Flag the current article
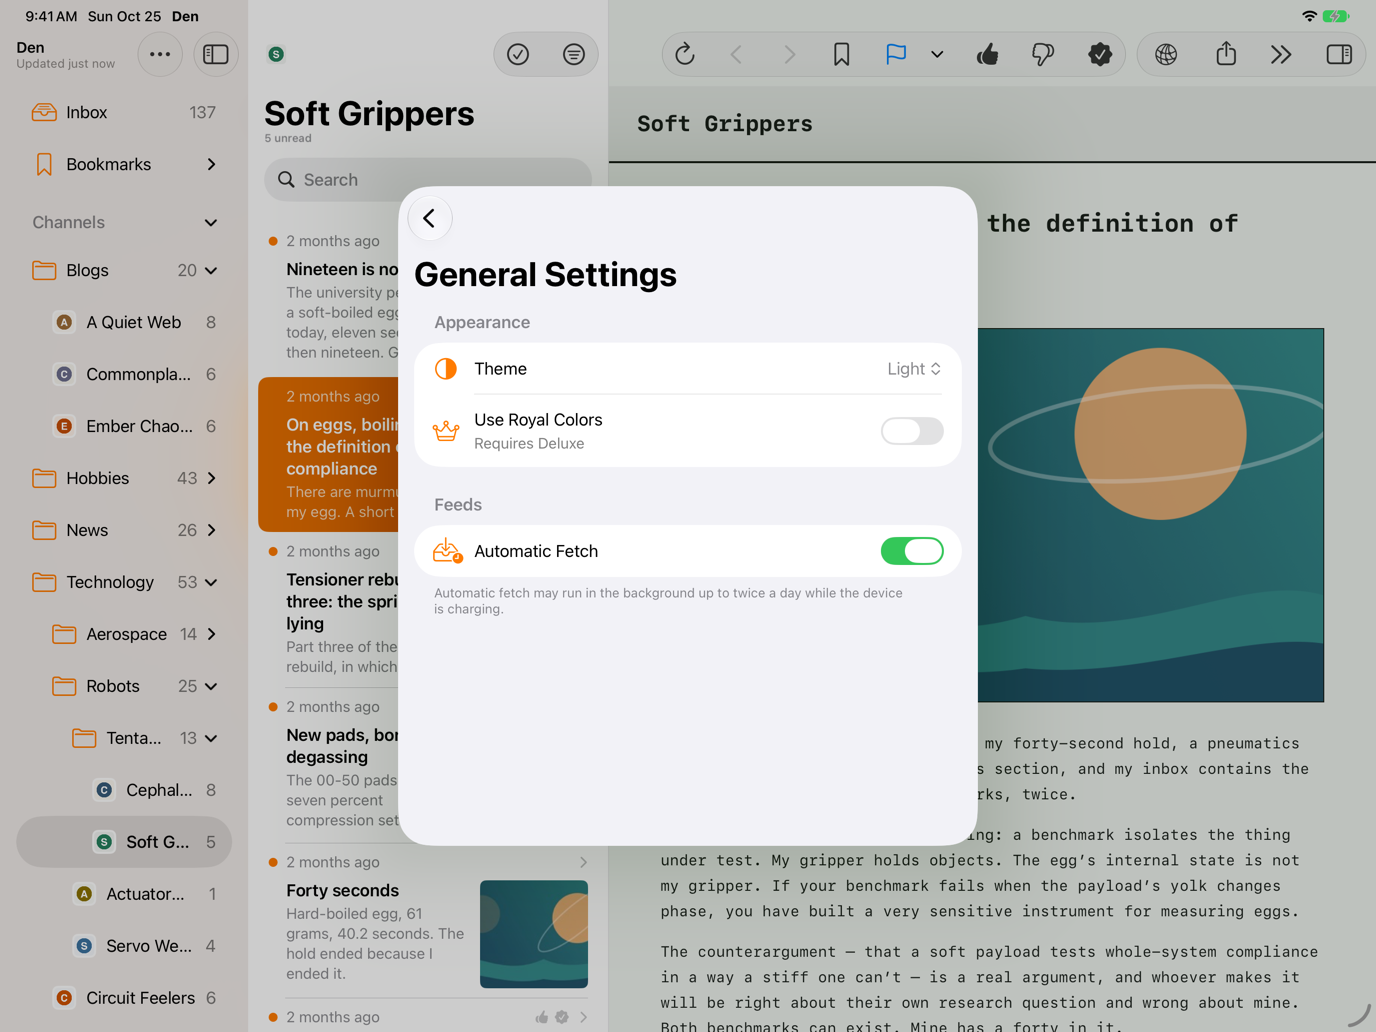The height and width of the screenshot is (1032, 1376). click(896, 55)
